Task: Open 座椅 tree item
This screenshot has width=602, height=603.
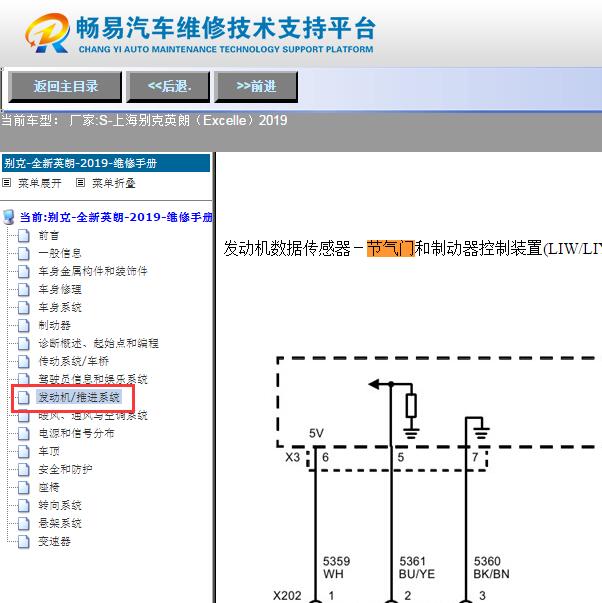Action: click(48, 487)
